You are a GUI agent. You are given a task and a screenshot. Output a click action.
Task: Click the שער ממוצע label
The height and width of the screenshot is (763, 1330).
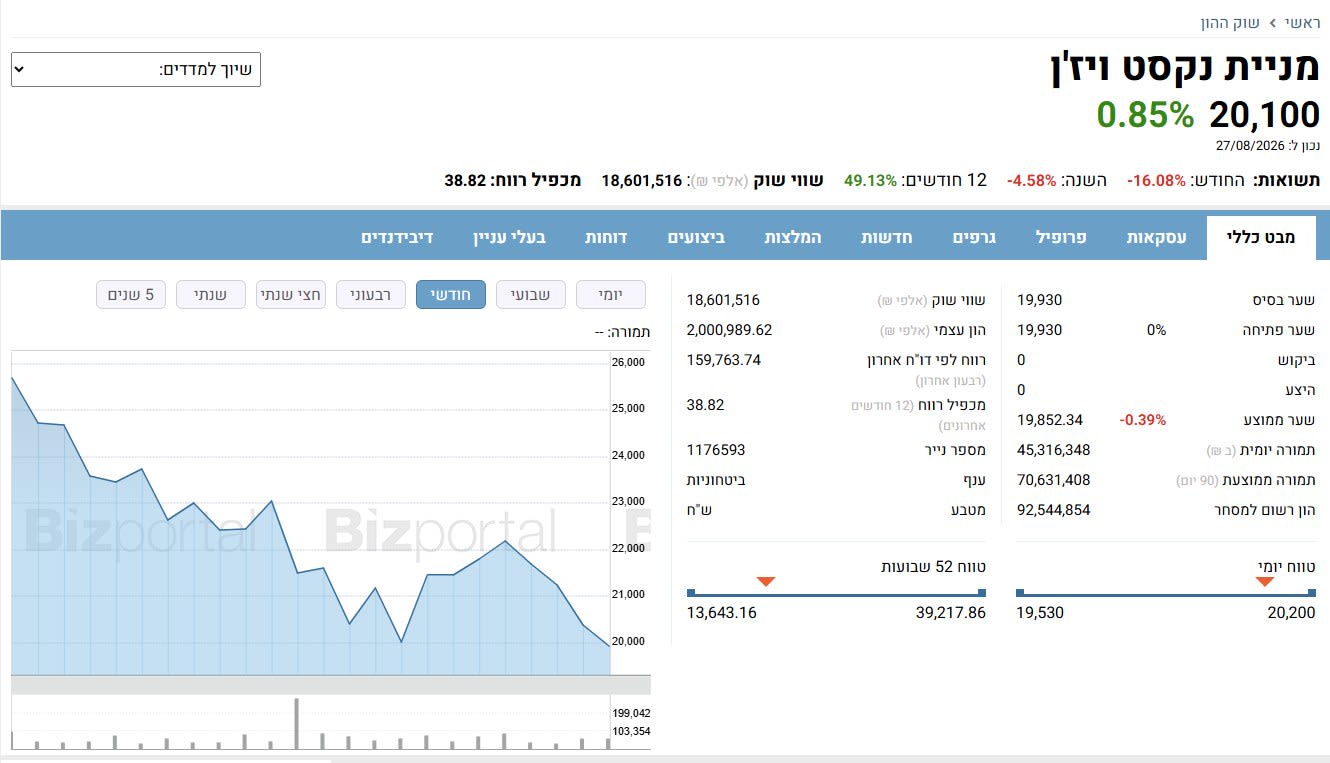(1279, 420)
